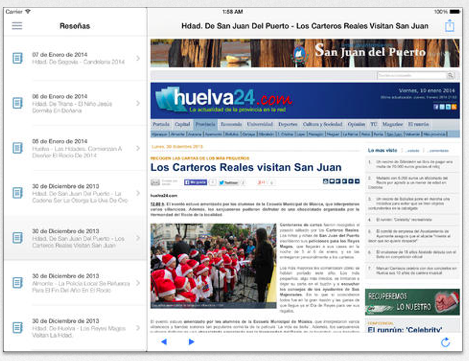The image size is (469, 361).
Task: Switch to the Economía tab
Action: click(231, 124)
